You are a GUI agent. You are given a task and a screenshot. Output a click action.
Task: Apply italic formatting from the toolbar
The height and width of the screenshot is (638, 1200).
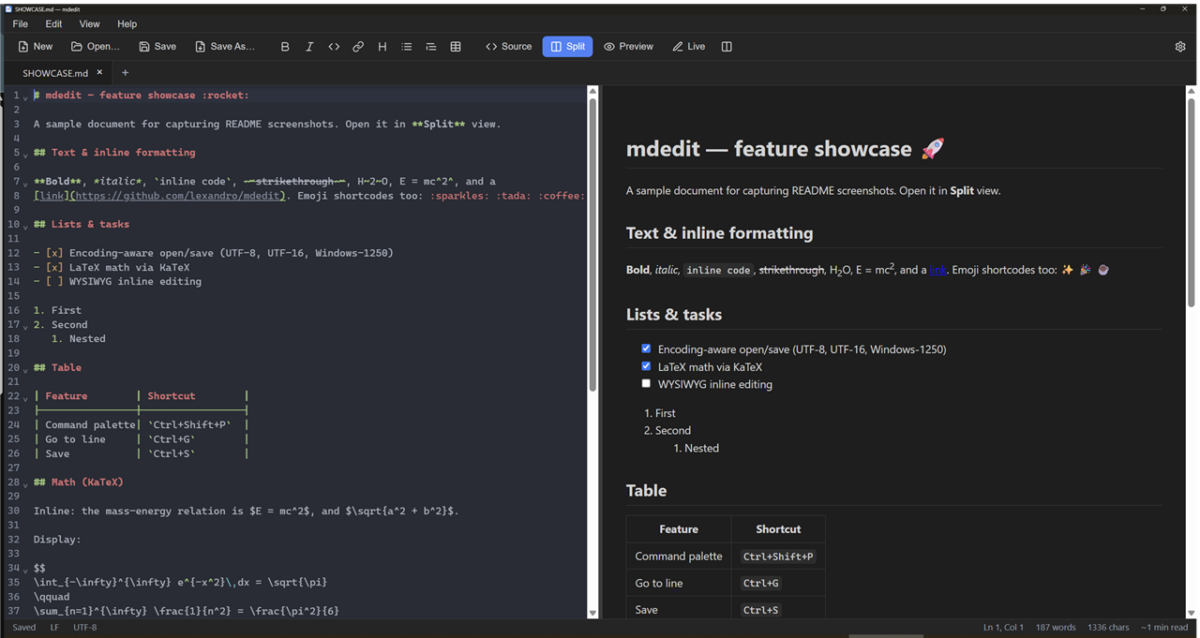(309, 47)
